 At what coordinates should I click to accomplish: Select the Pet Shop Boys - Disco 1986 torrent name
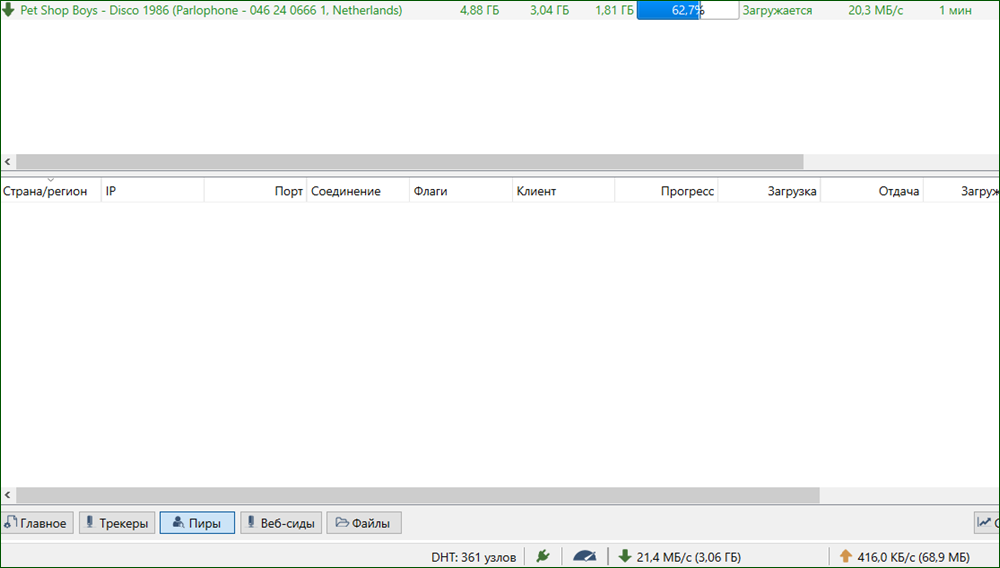(211, 10)
